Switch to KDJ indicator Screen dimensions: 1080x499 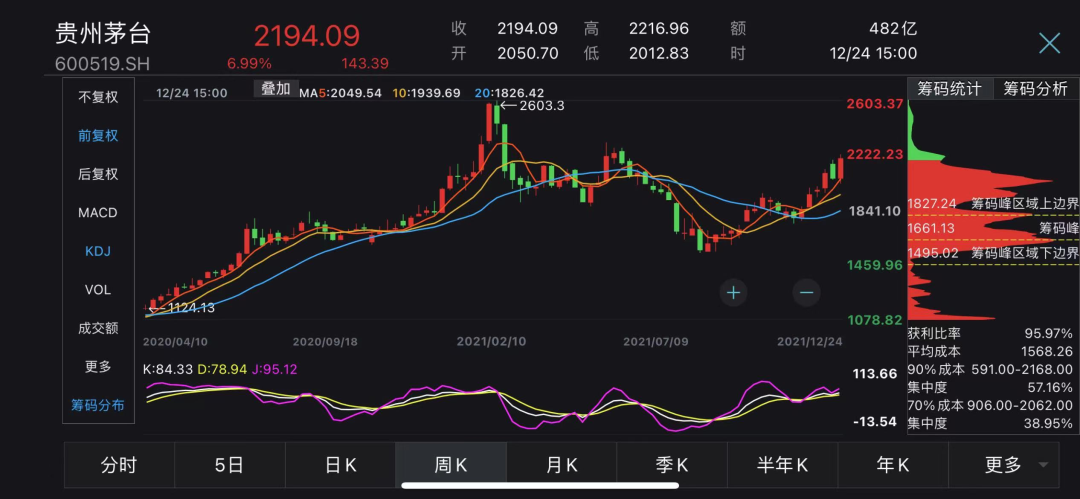(98, 251)
